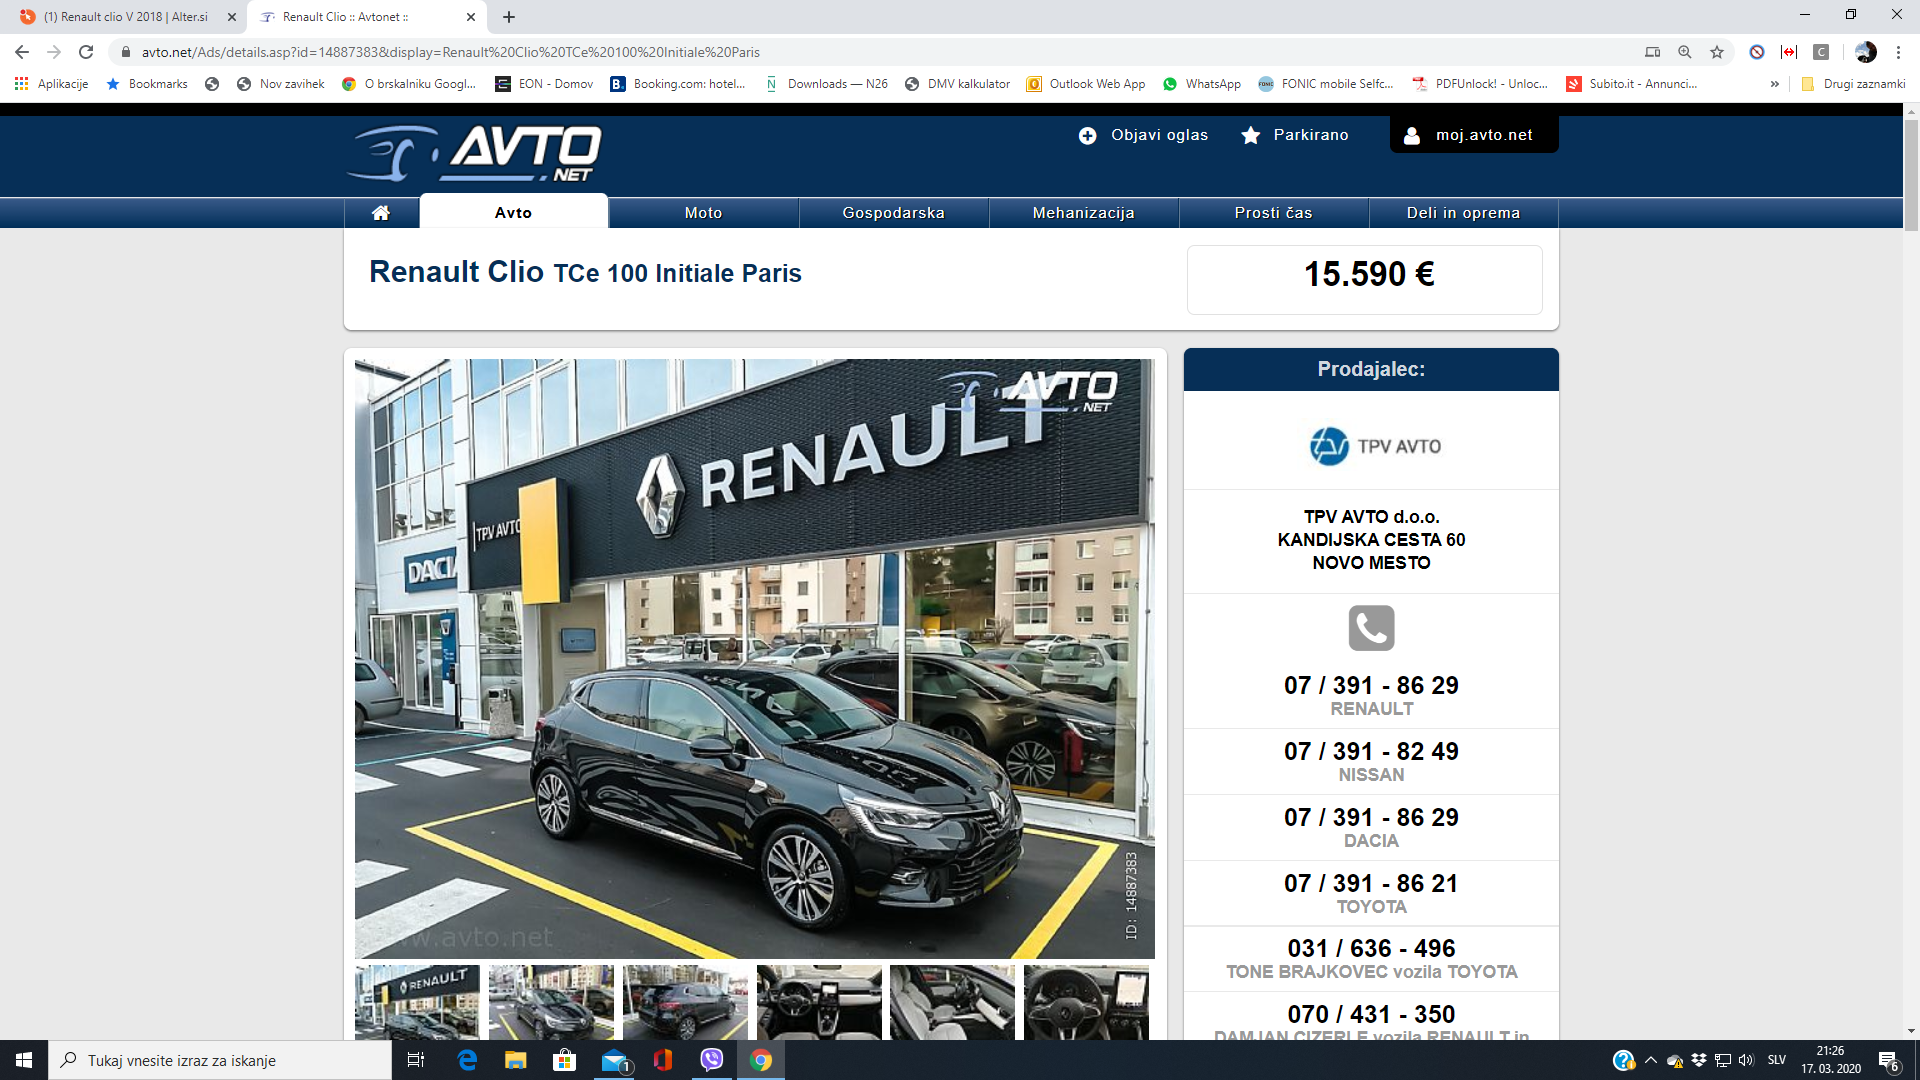Open Viber from the taskbar
The height and width of the screenshot is (1080, 1920).
711,1060
